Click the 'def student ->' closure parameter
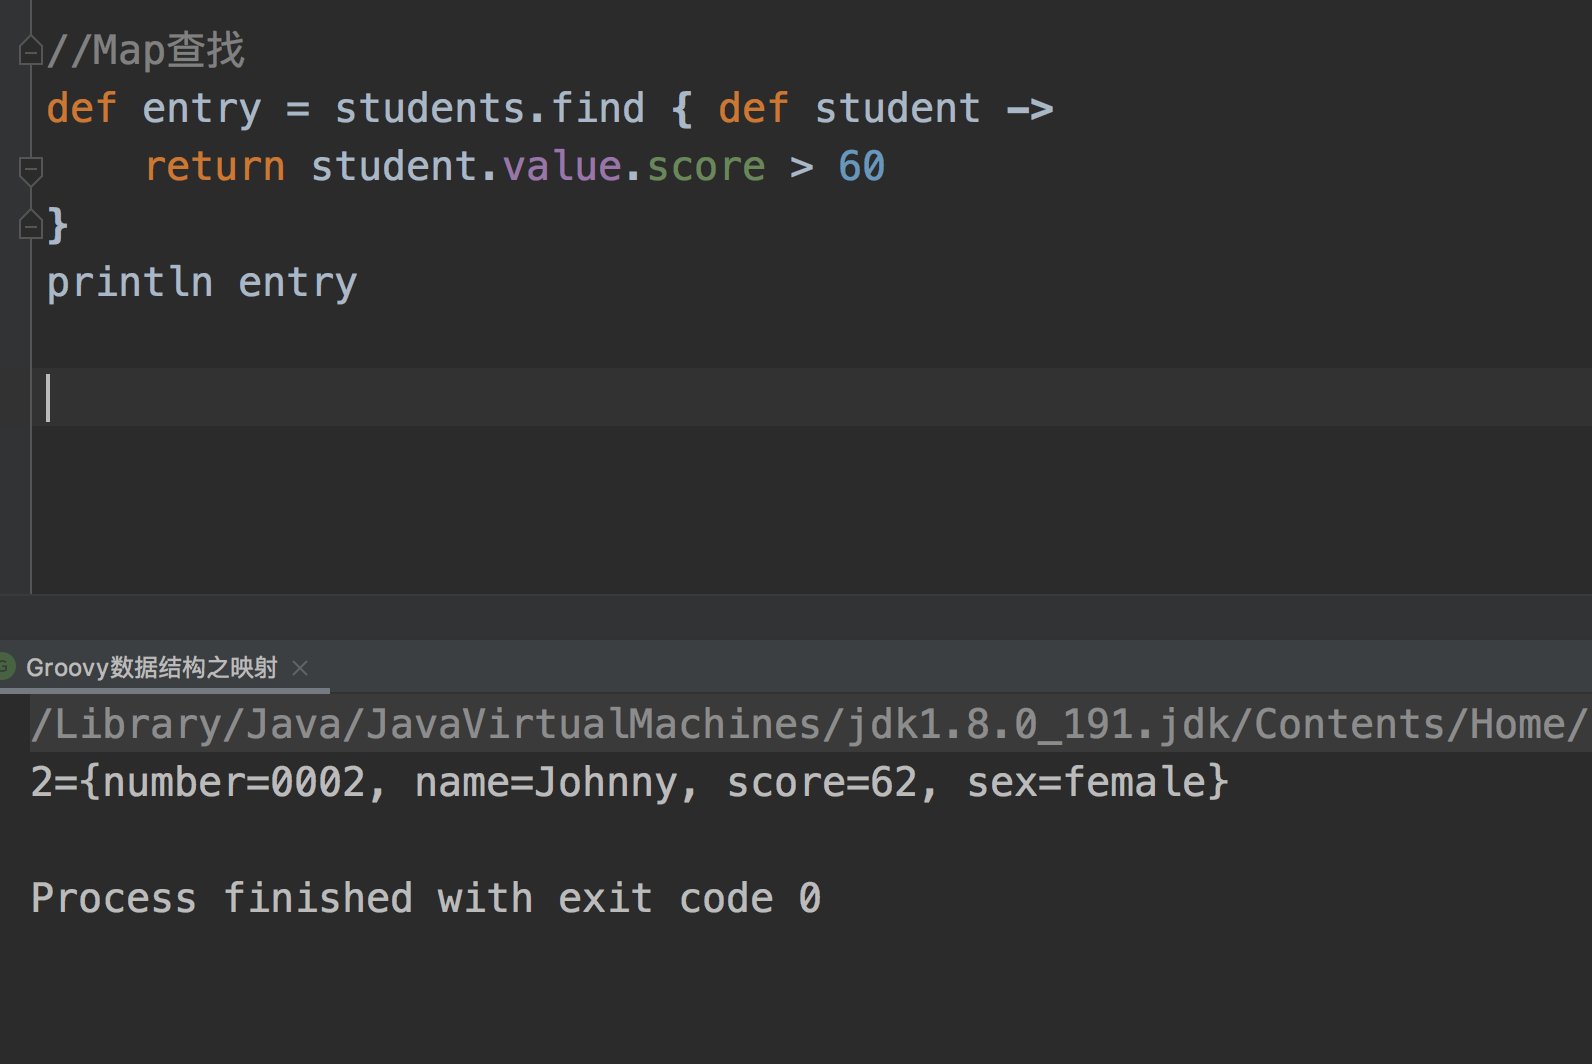Image resolution: width=1592 pixels, height=1064 pixels. point(886,108)
